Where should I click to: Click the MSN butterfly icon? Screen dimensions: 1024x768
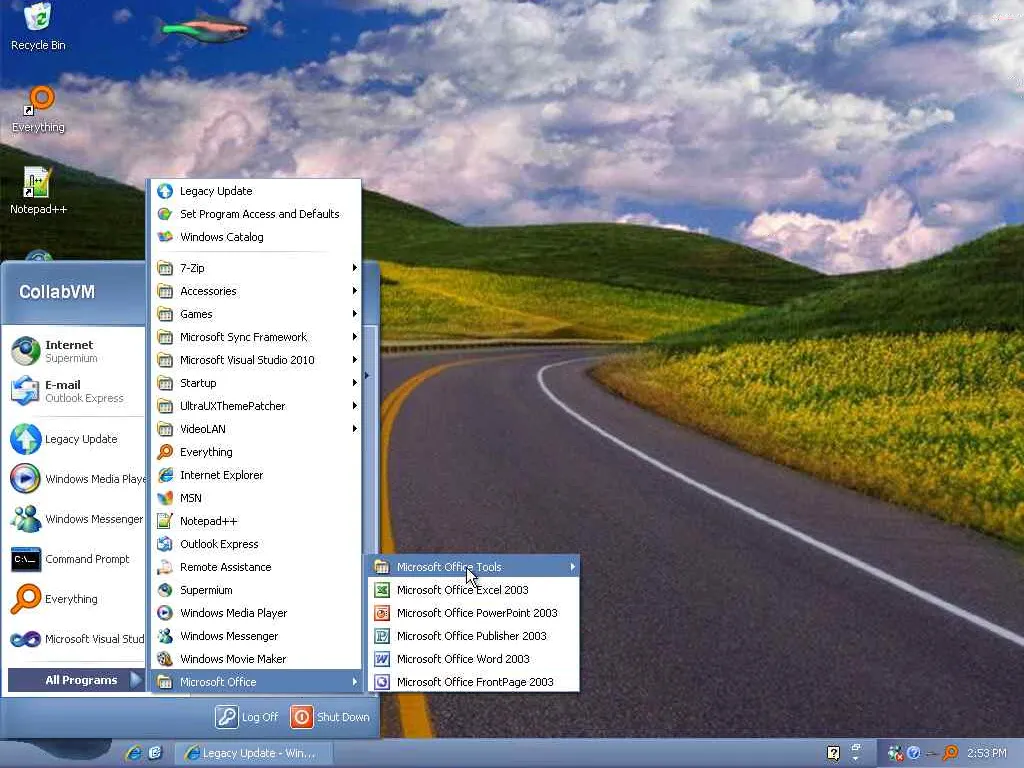(165, 498)
